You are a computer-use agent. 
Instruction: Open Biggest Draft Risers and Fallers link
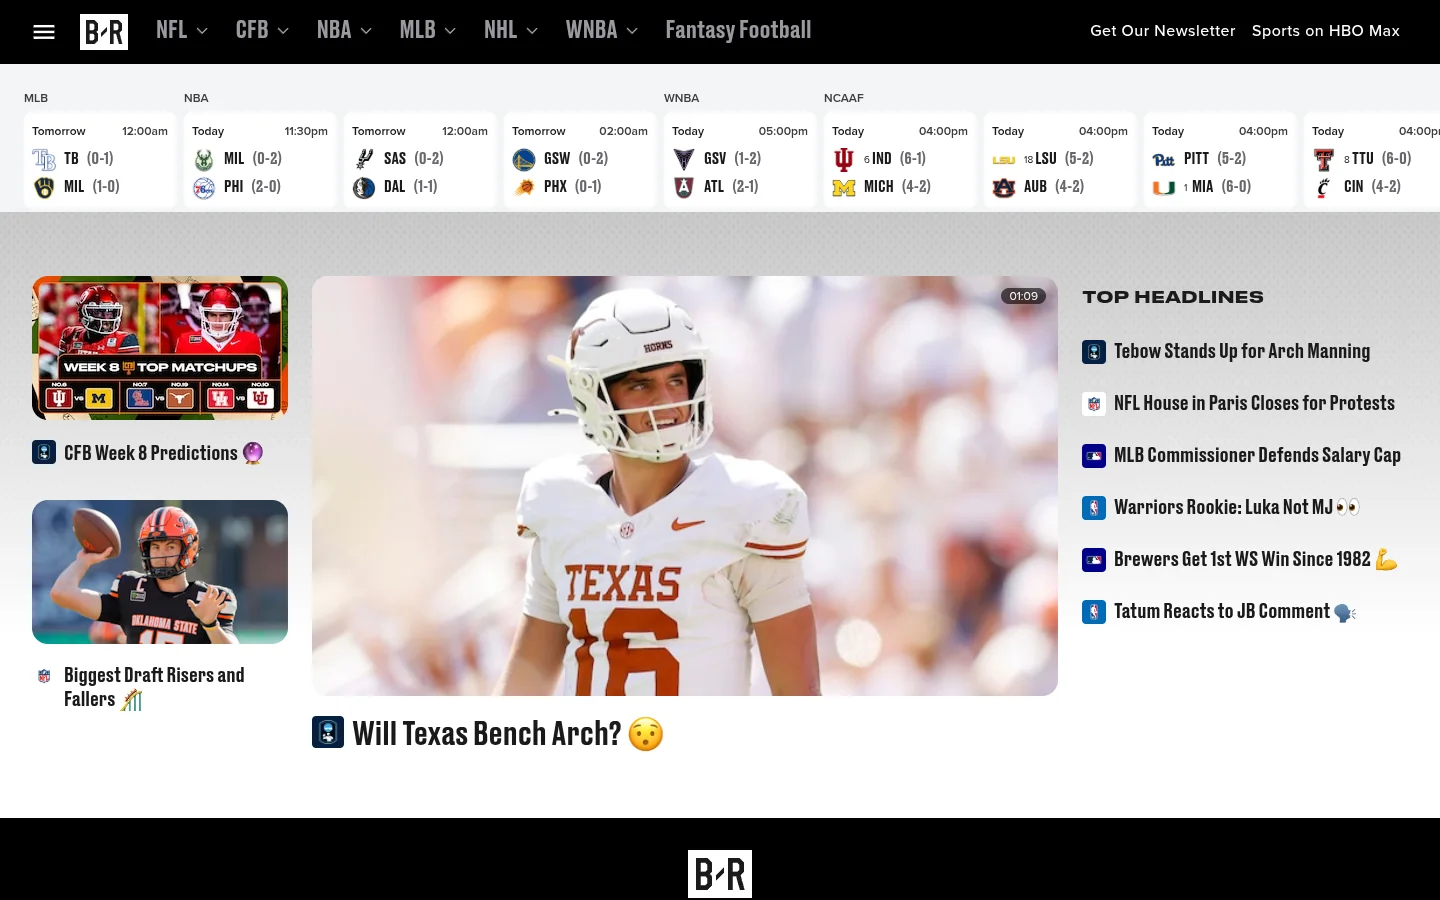[154, 687]
